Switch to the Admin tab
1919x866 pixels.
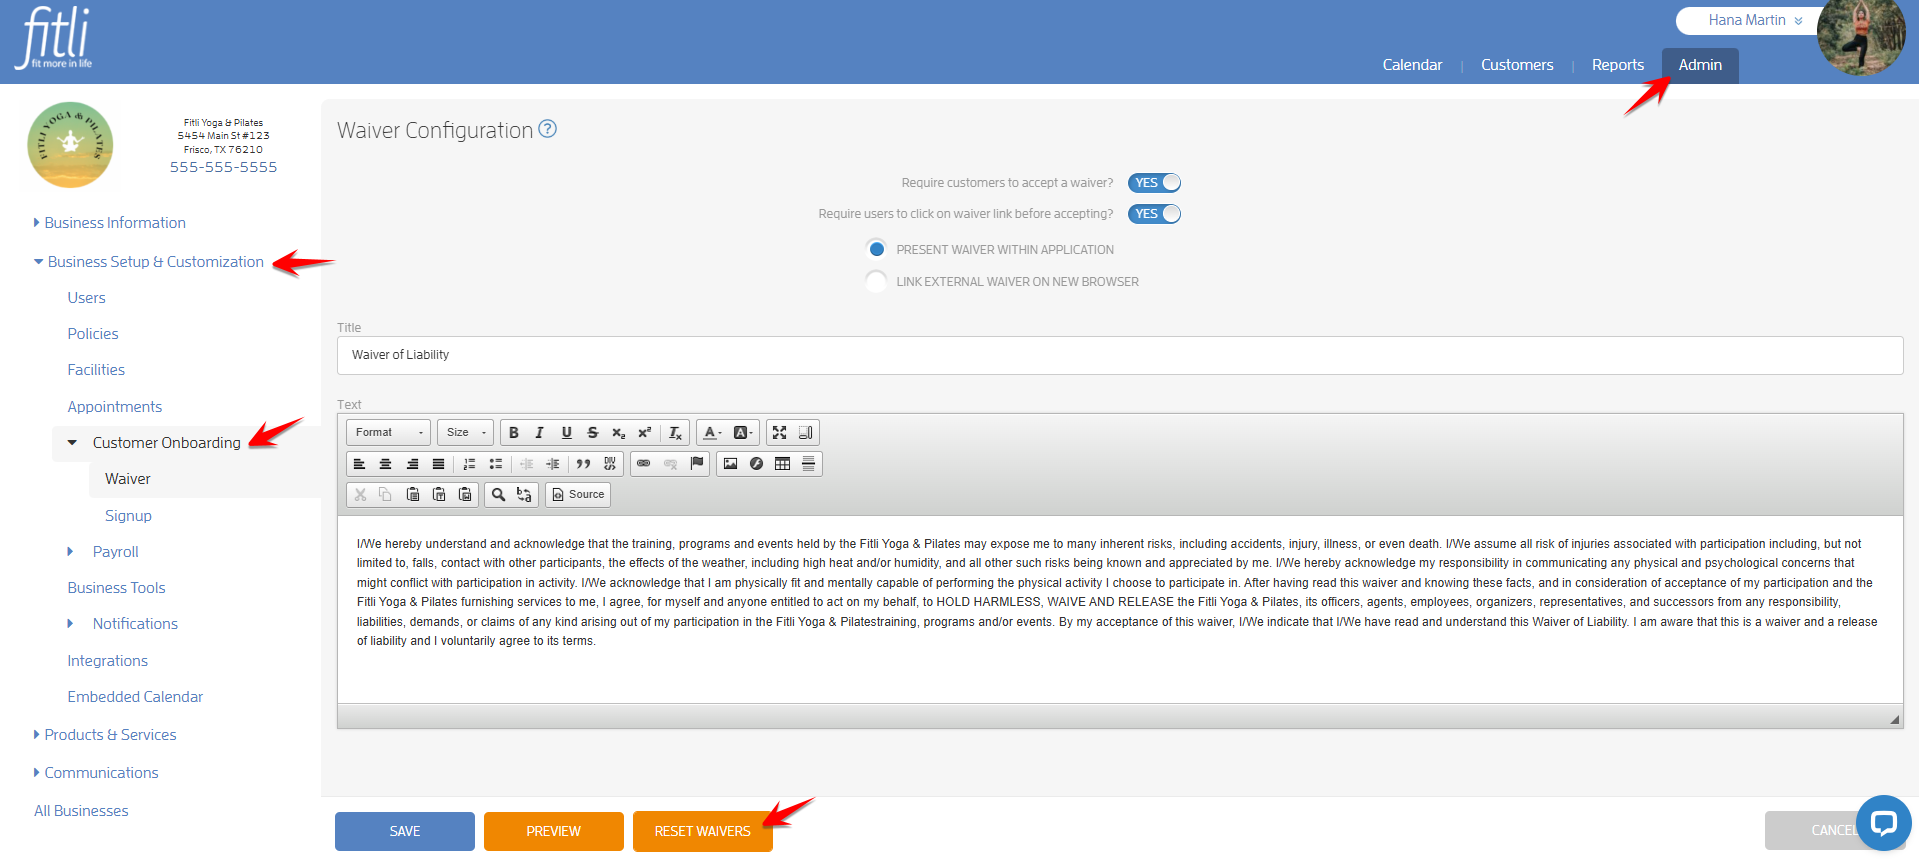(x=1700, y=65)
